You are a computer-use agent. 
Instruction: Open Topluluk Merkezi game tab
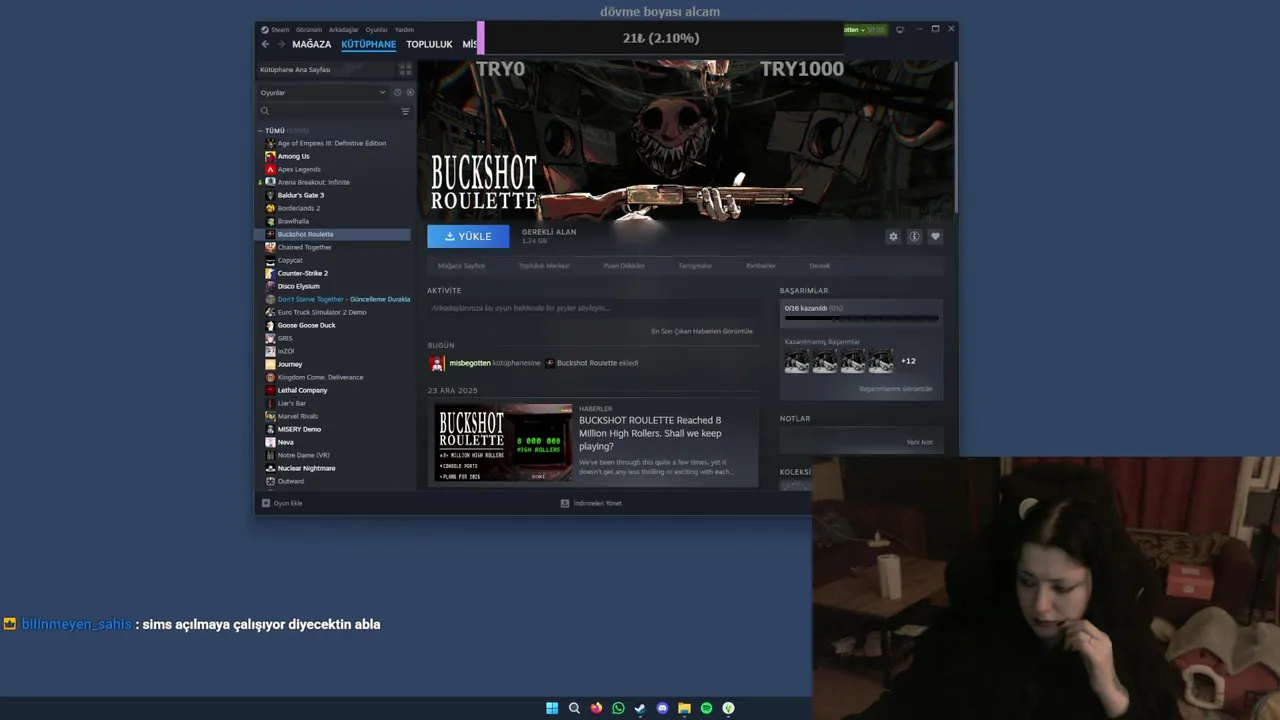coord(544,266)
